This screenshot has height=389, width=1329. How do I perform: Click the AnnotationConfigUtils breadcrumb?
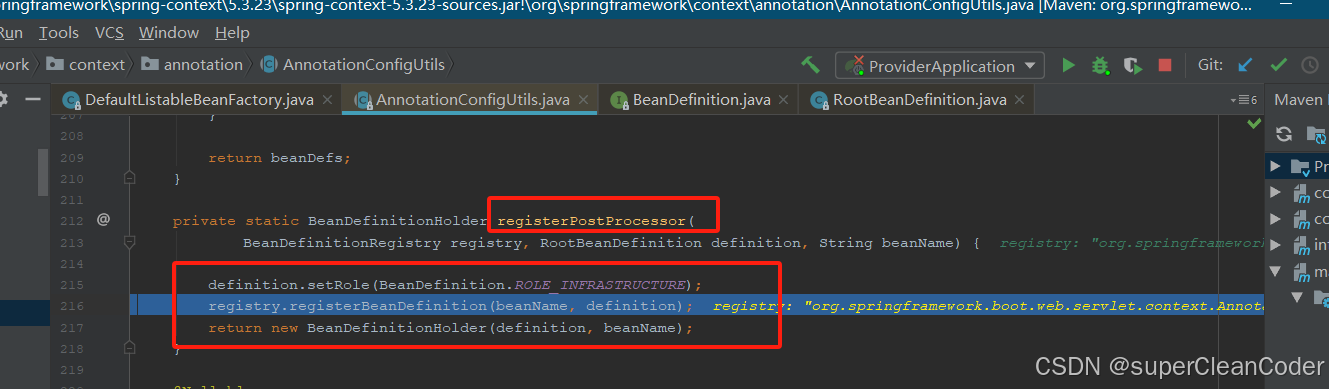click(352, 64)
